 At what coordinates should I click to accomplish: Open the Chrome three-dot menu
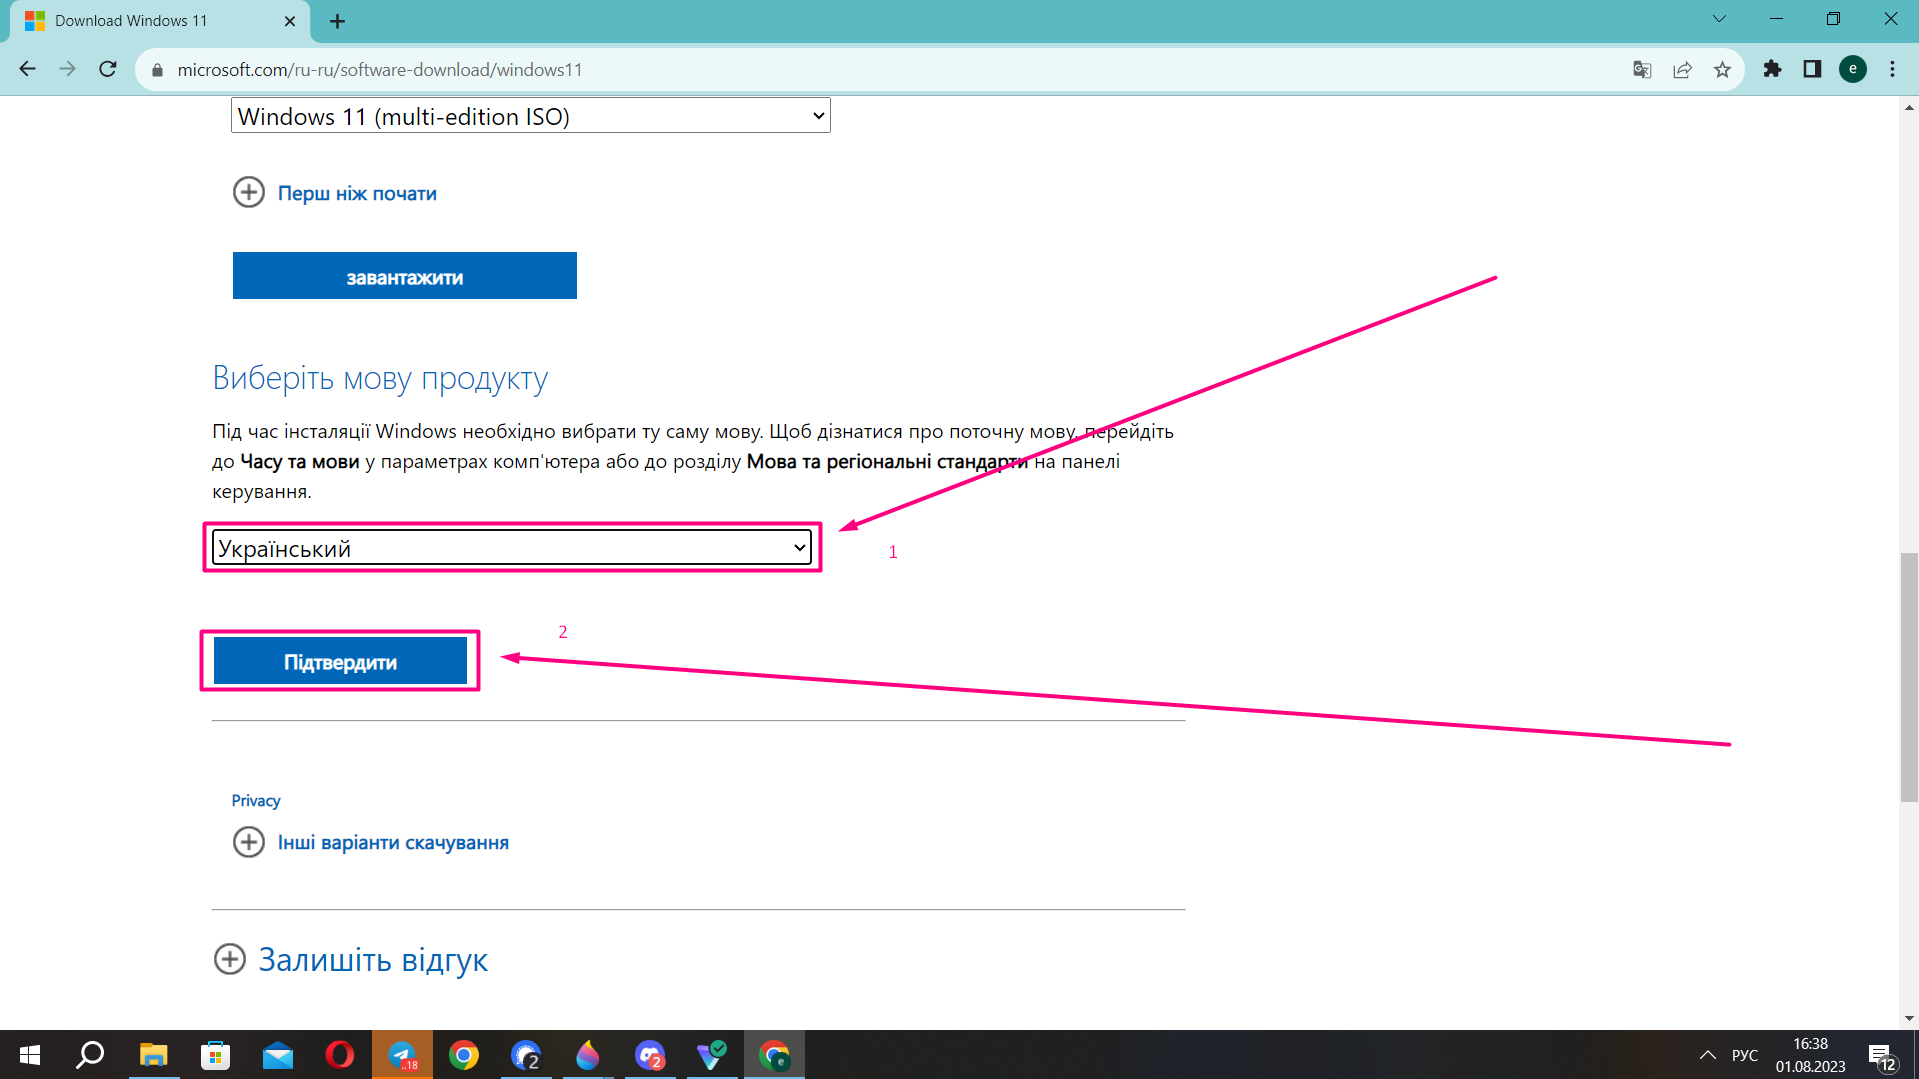(1892, 69)
